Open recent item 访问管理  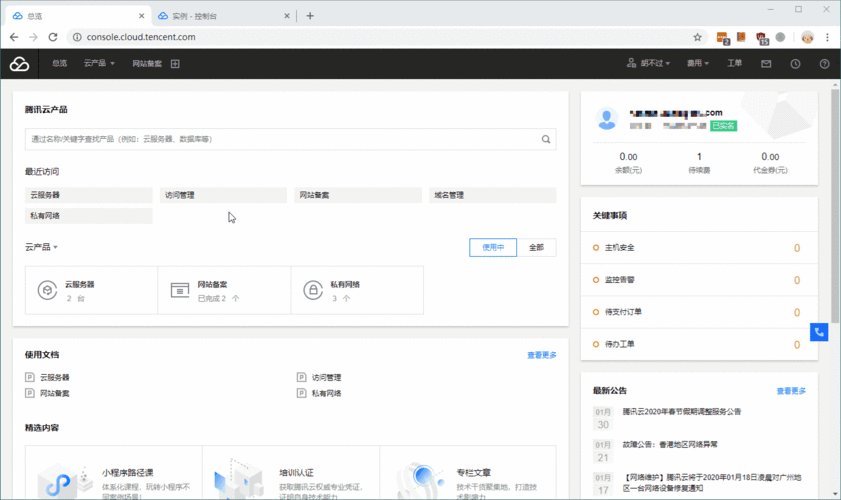223,195
